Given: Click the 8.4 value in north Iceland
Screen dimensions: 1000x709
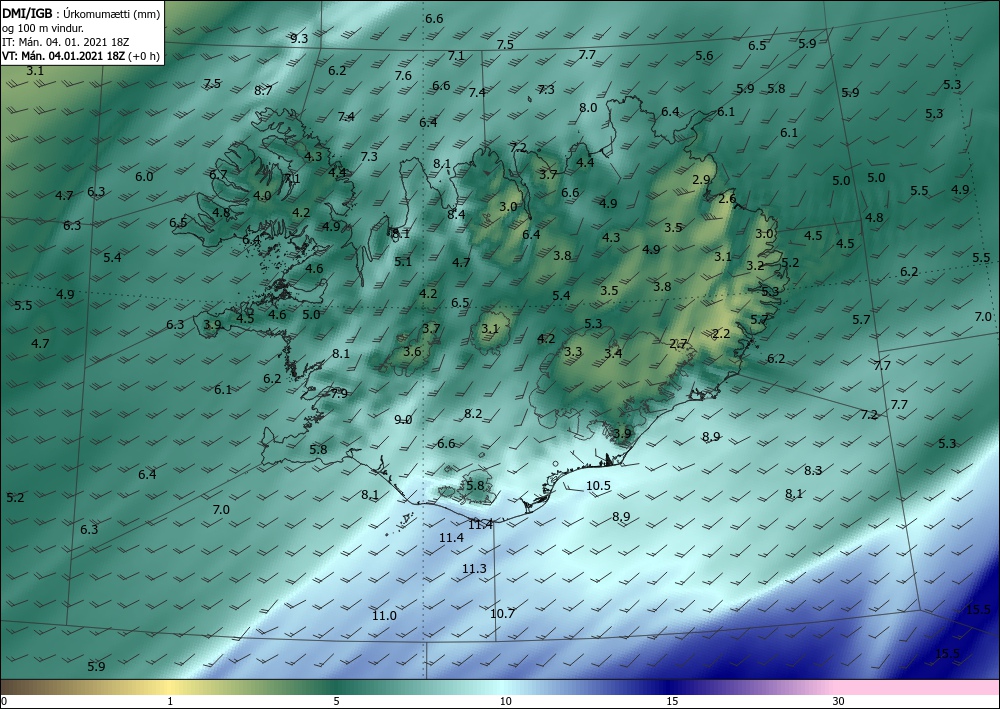Looking at the screenshot, I should click(x=456, y=214).
